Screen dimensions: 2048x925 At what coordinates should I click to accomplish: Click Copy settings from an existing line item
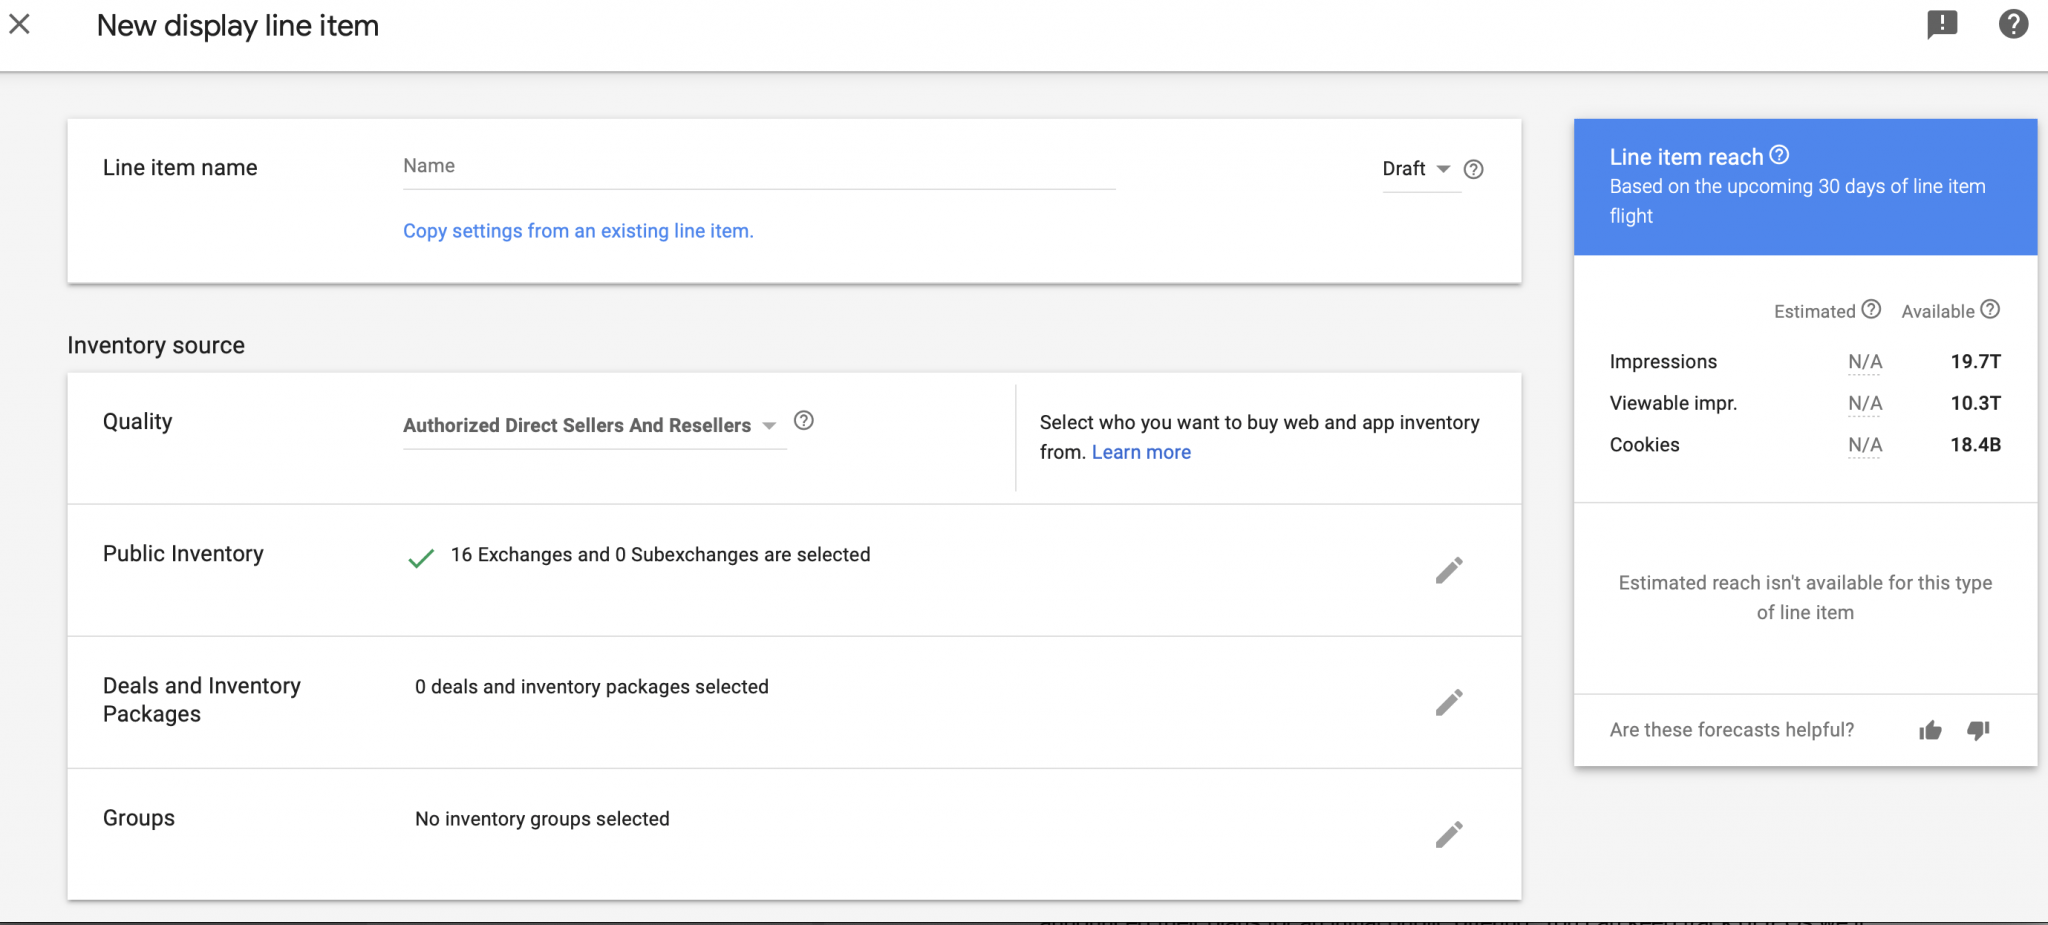coord(578,230)
